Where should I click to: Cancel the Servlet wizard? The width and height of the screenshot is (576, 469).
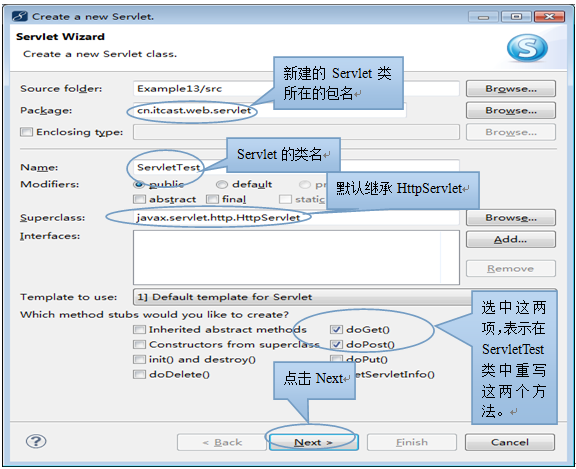click(510, 442)
